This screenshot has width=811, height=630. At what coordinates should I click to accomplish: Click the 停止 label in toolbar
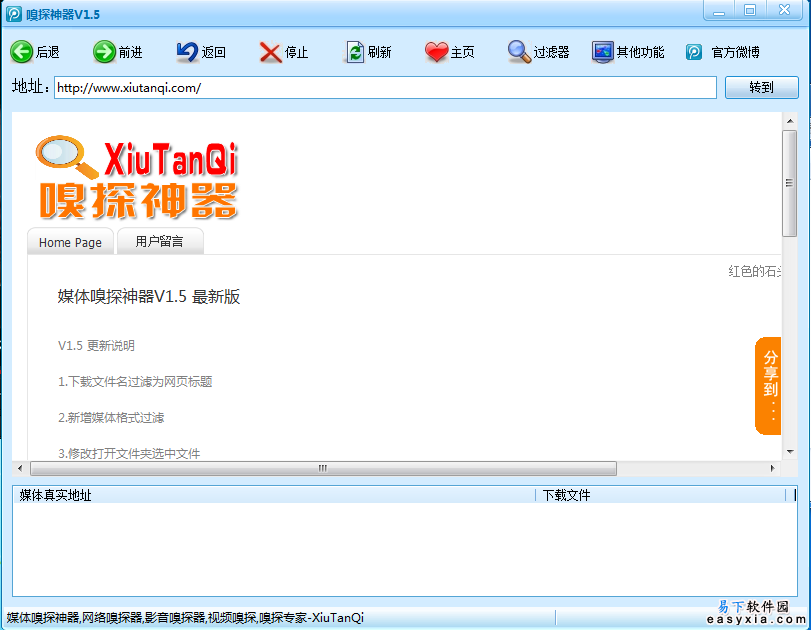point(296,52)
